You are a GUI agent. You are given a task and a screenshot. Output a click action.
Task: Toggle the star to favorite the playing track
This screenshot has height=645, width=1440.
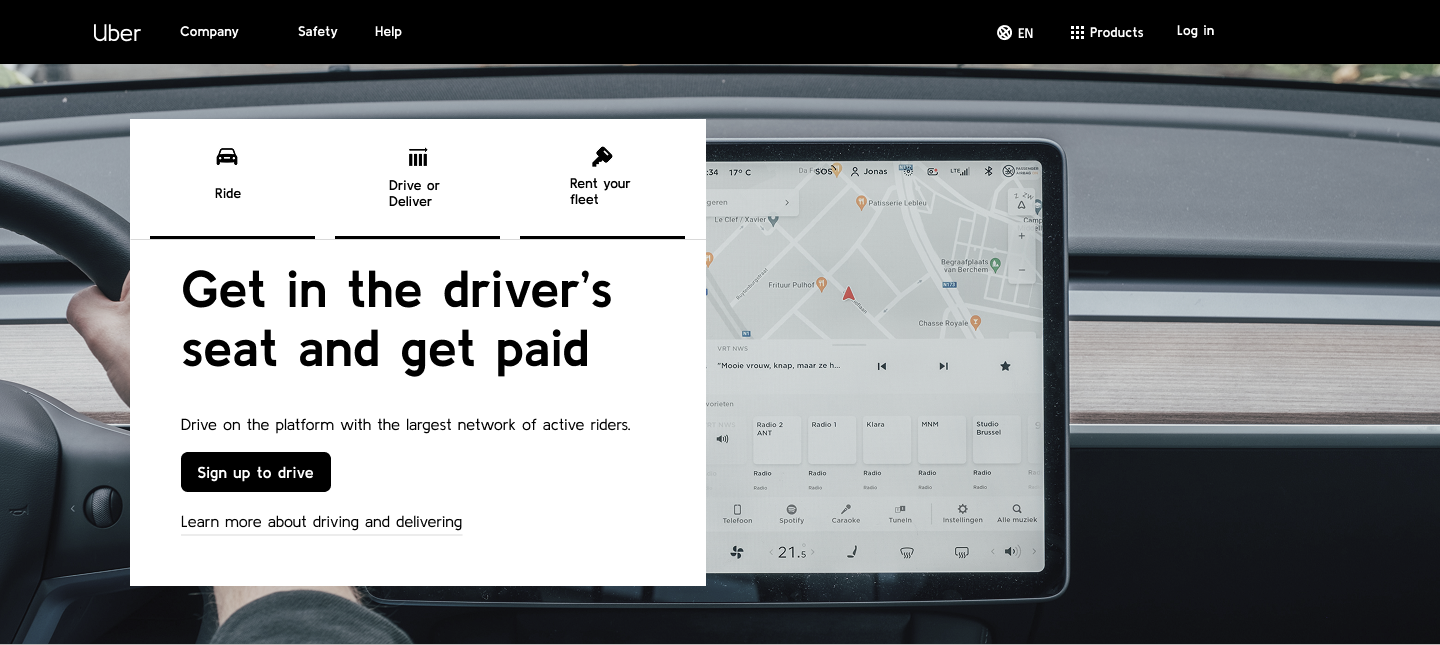[1005, 366]
